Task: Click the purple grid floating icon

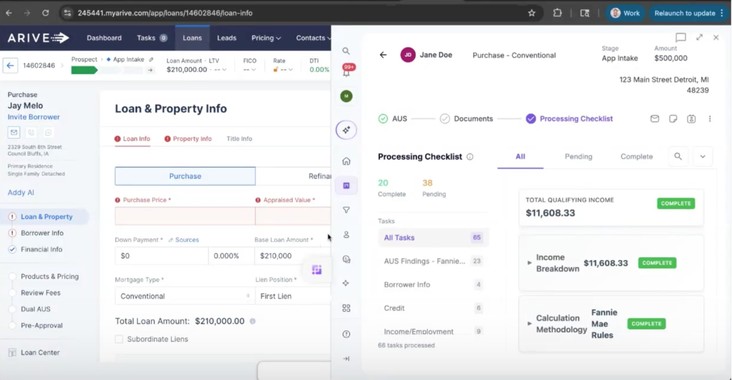Action: click(317, 269)
